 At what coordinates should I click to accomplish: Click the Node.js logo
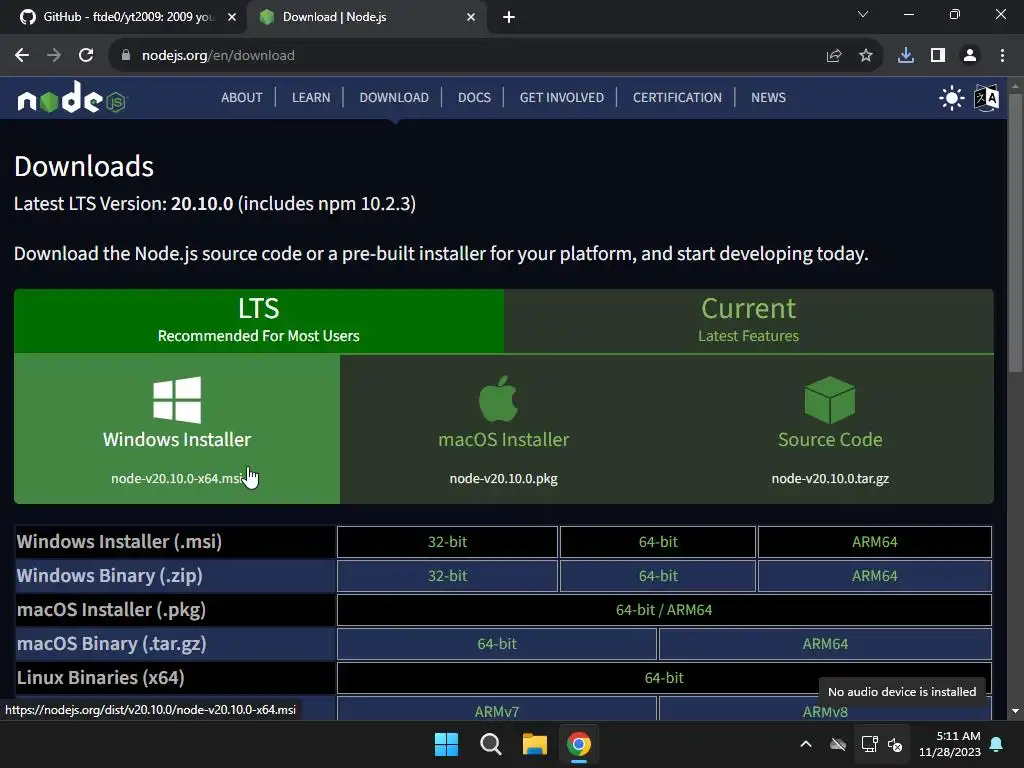pyautogui.click(x=71, y=97)
